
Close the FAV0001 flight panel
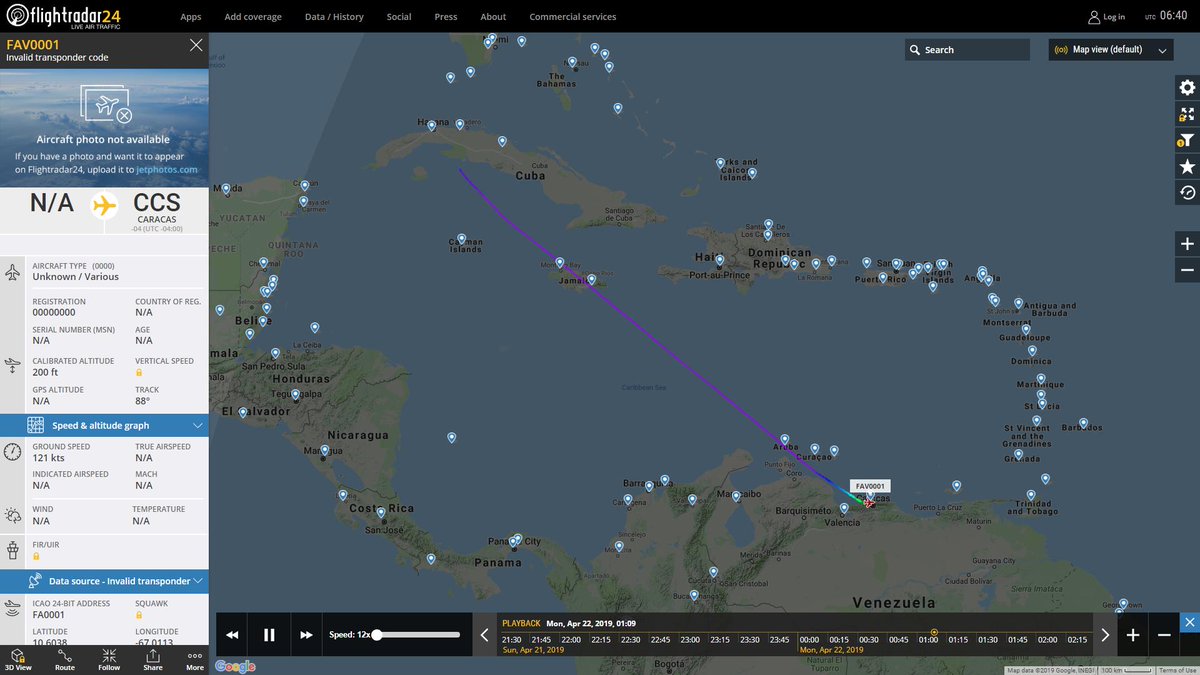[x=196, y=45]
